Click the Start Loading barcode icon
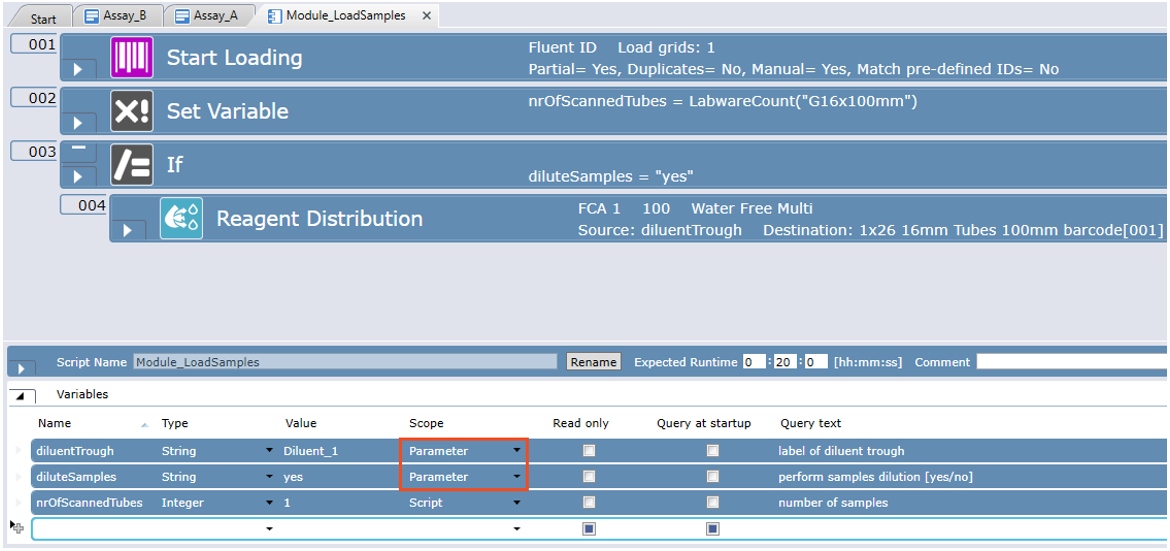 (x=131, y=58)
